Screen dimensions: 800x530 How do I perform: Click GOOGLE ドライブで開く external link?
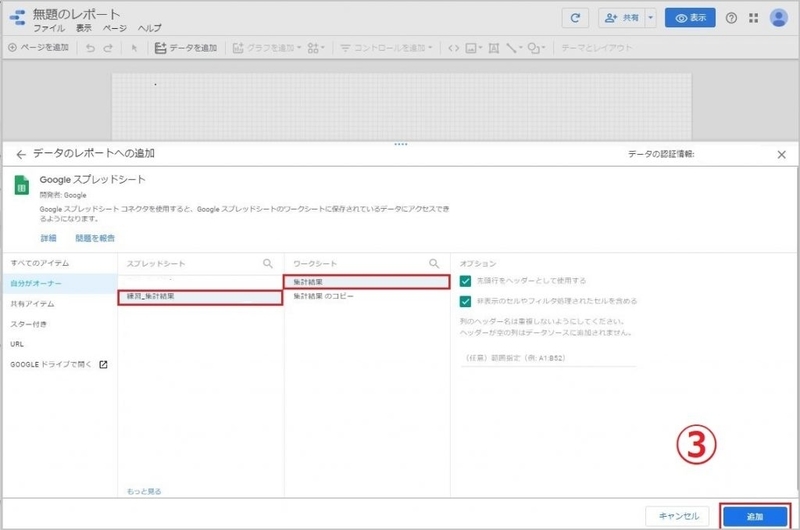(59, 364)
